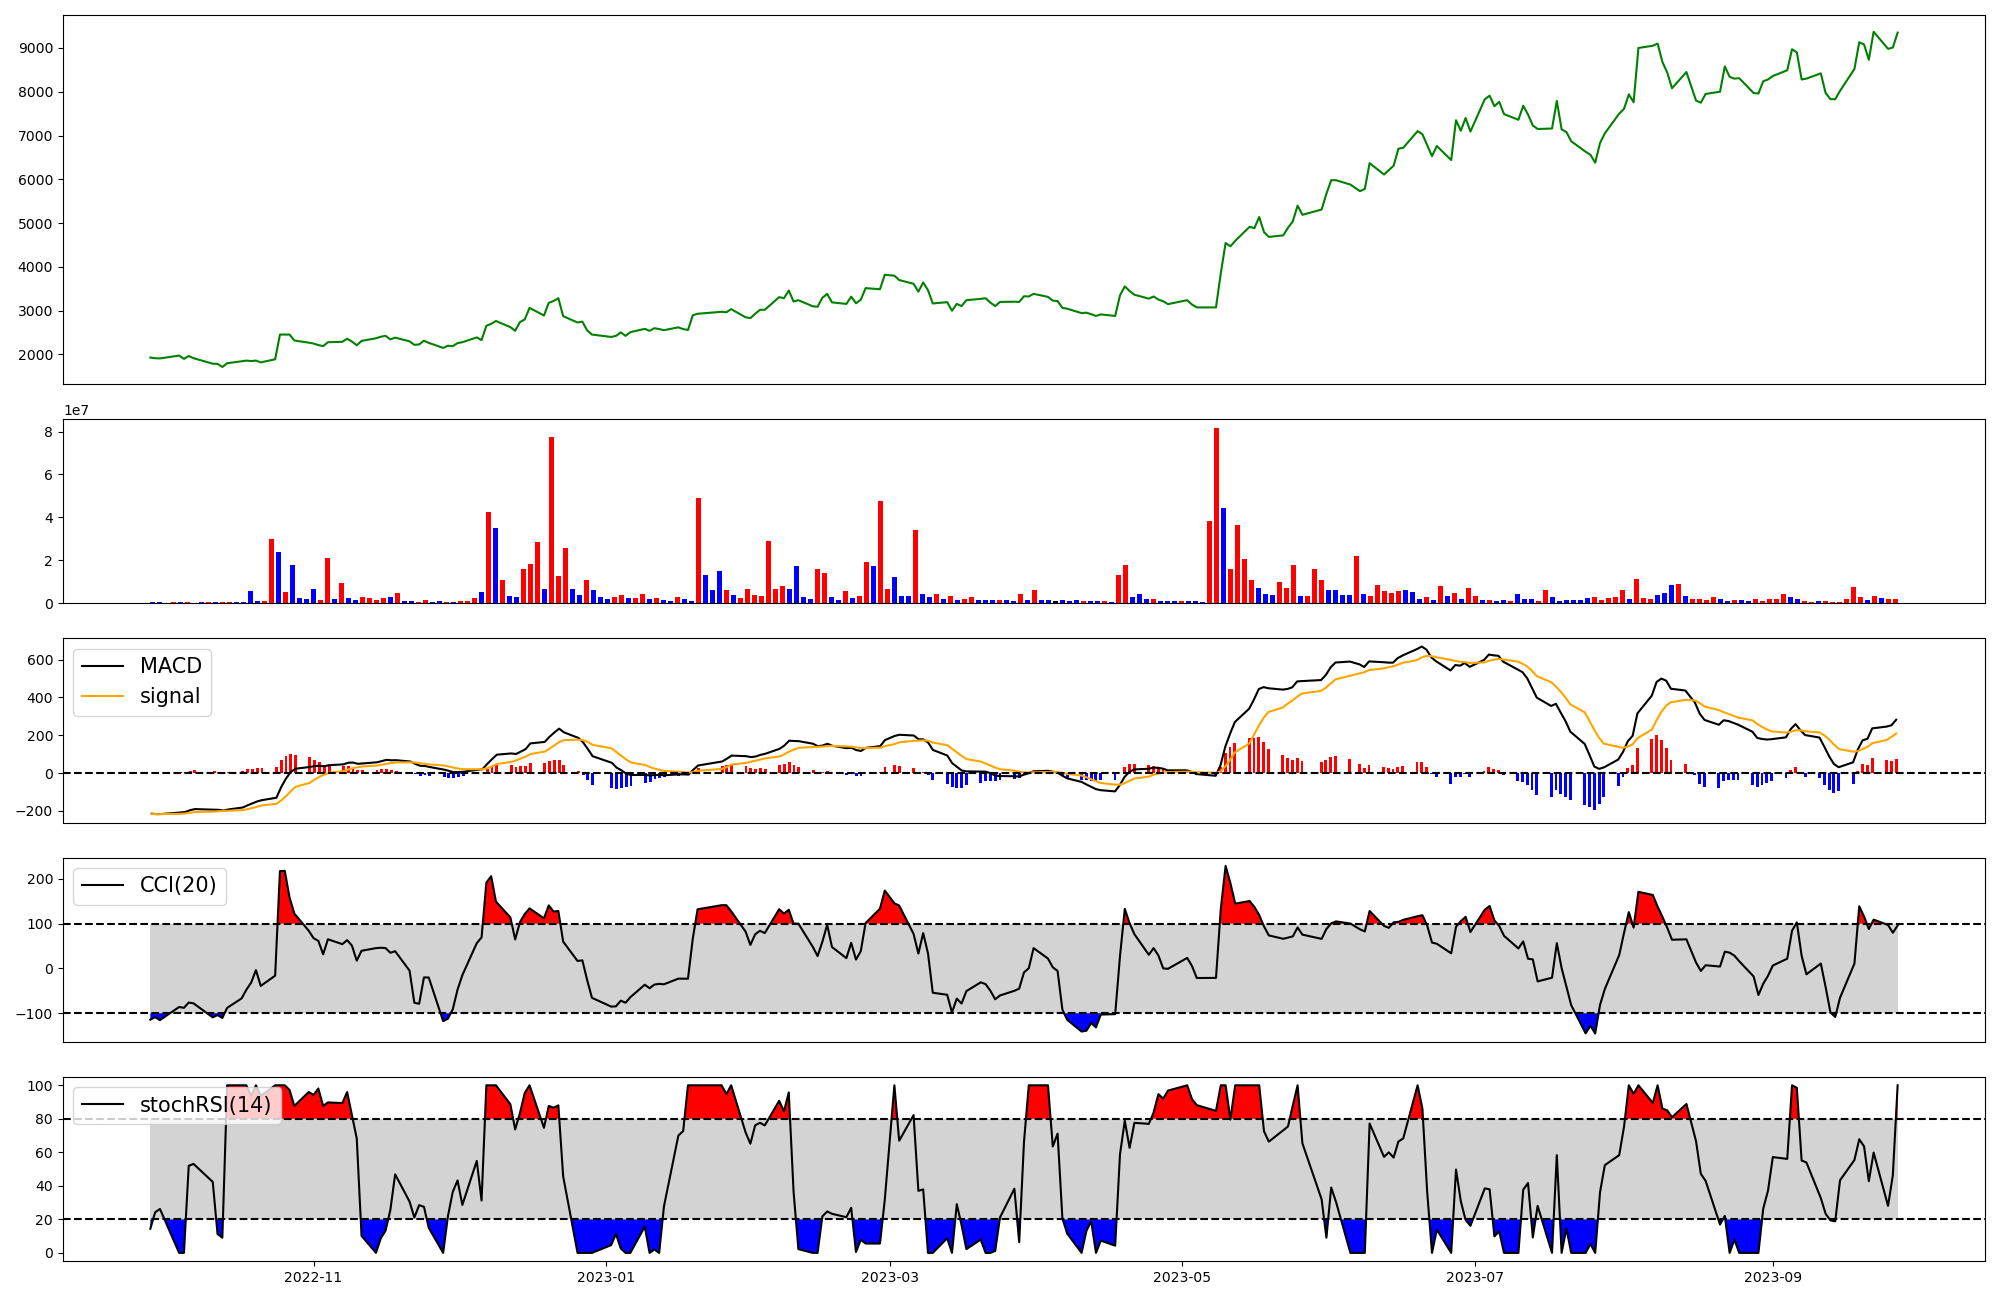
Task: Click the 80 tick on stochRSI axis
Action: tap(44, 1119)
